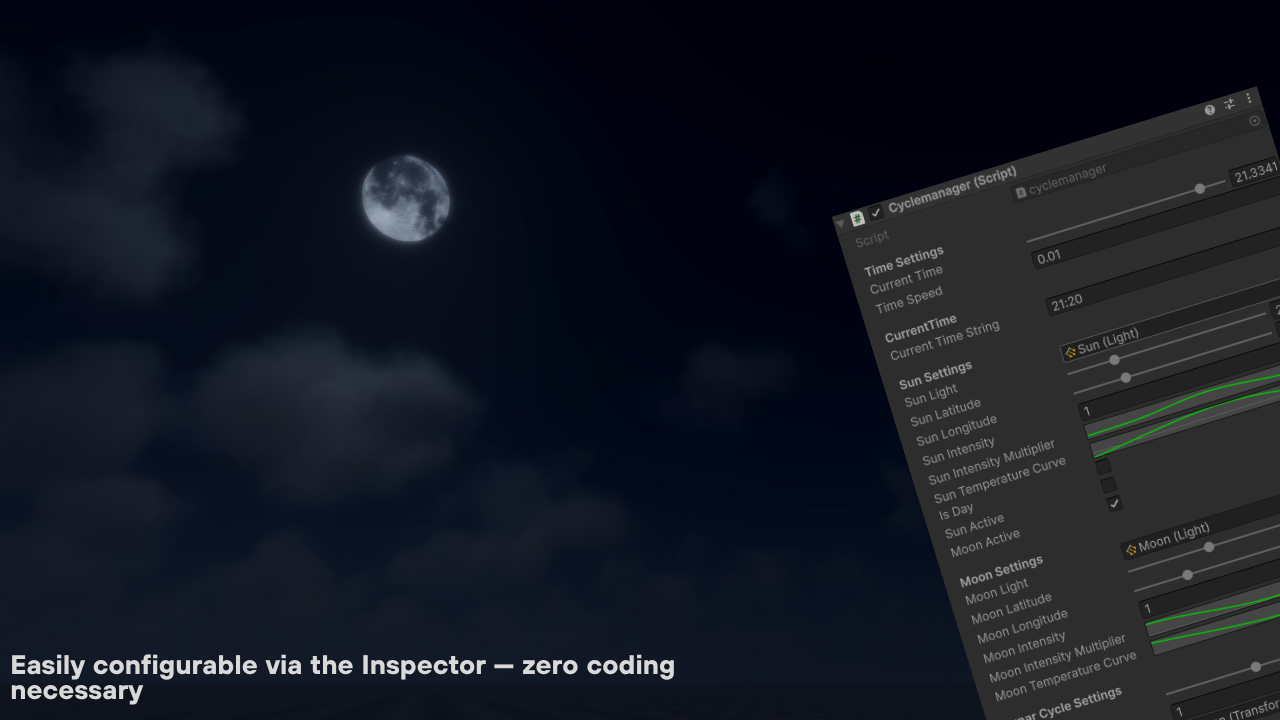Toggle the Is Day checkbox
The image size is (1280, 720).
pos(1103,467)
